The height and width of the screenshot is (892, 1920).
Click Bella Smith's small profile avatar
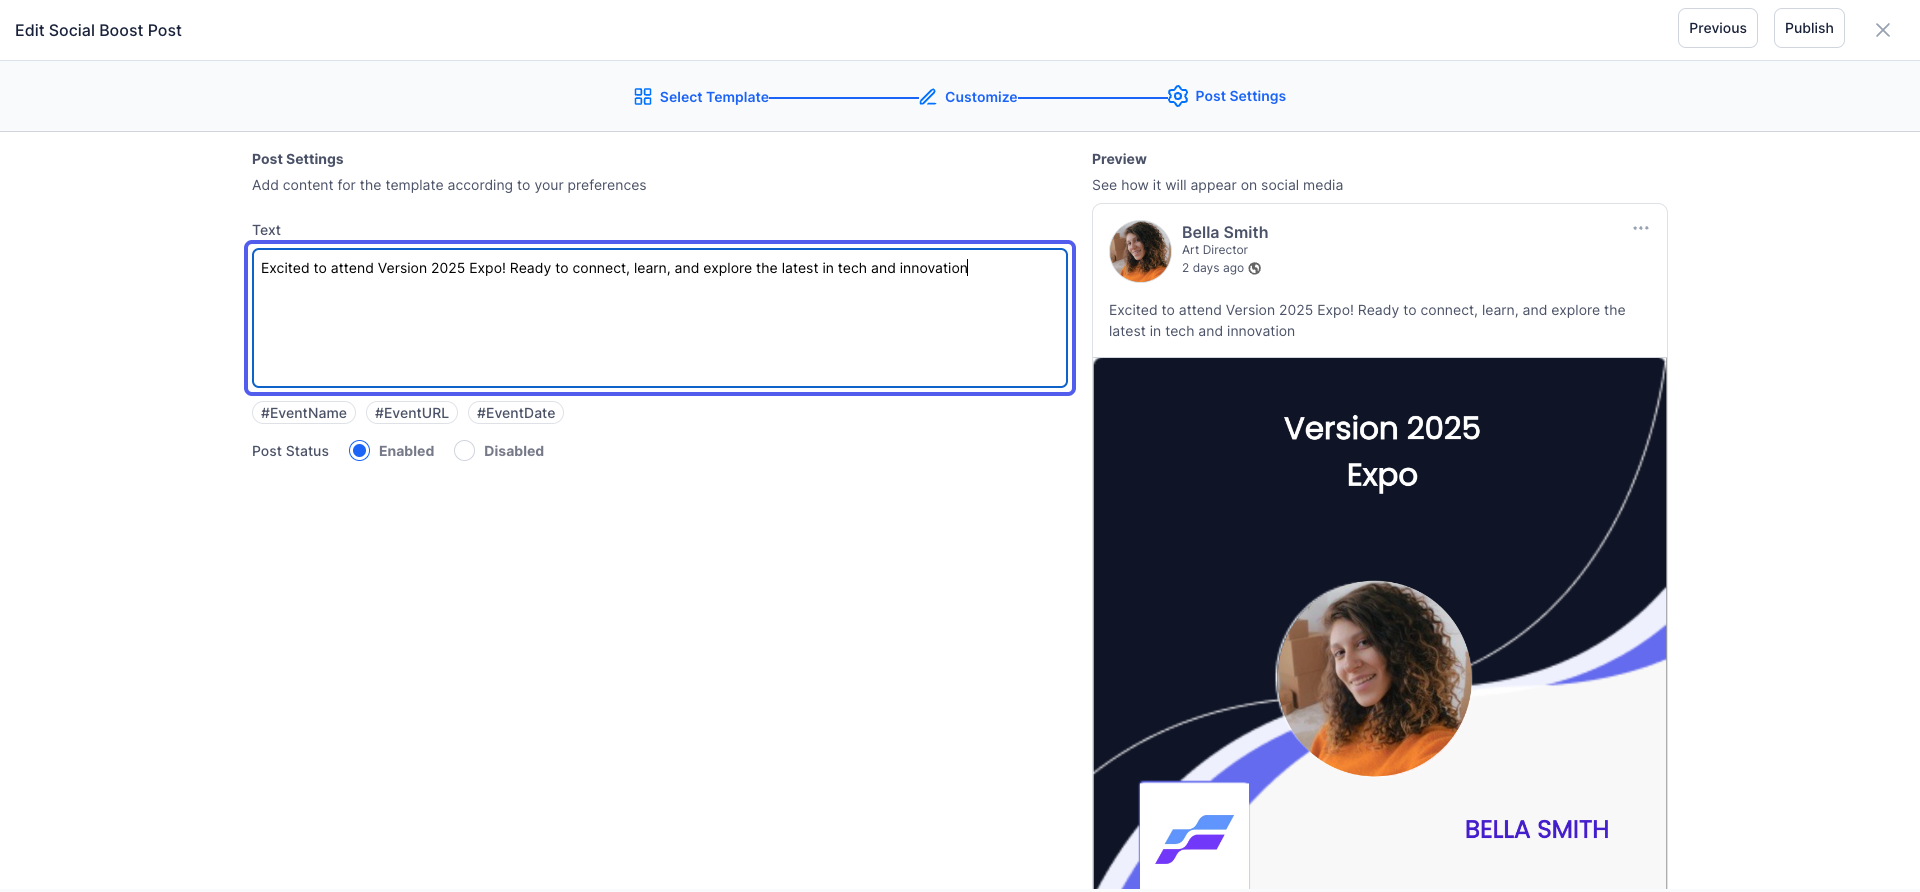[1140, 251]
